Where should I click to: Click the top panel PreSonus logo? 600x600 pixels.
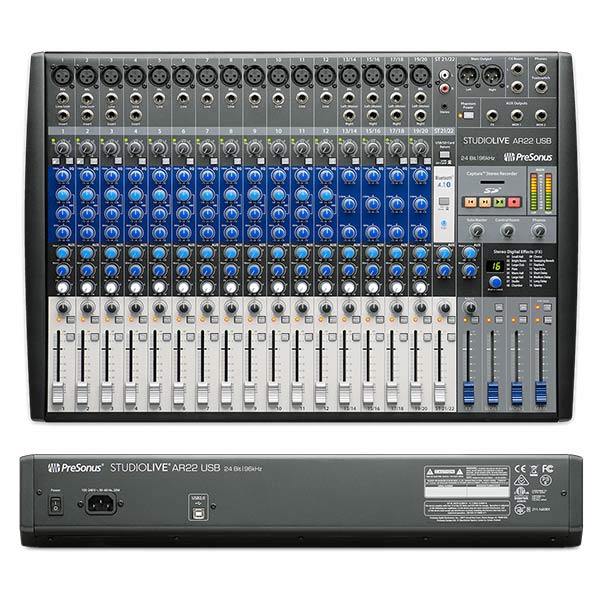click(528, 157)
